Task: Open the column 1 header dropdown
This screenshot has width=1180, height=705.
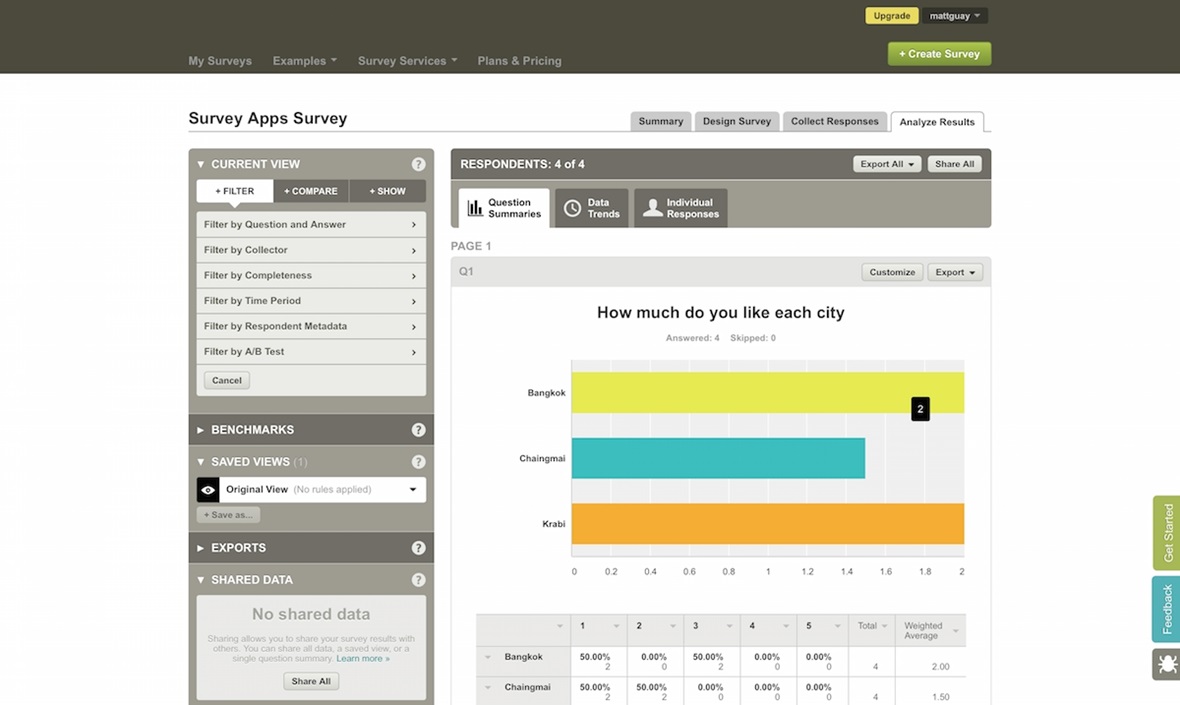Action: pos(616,626)
